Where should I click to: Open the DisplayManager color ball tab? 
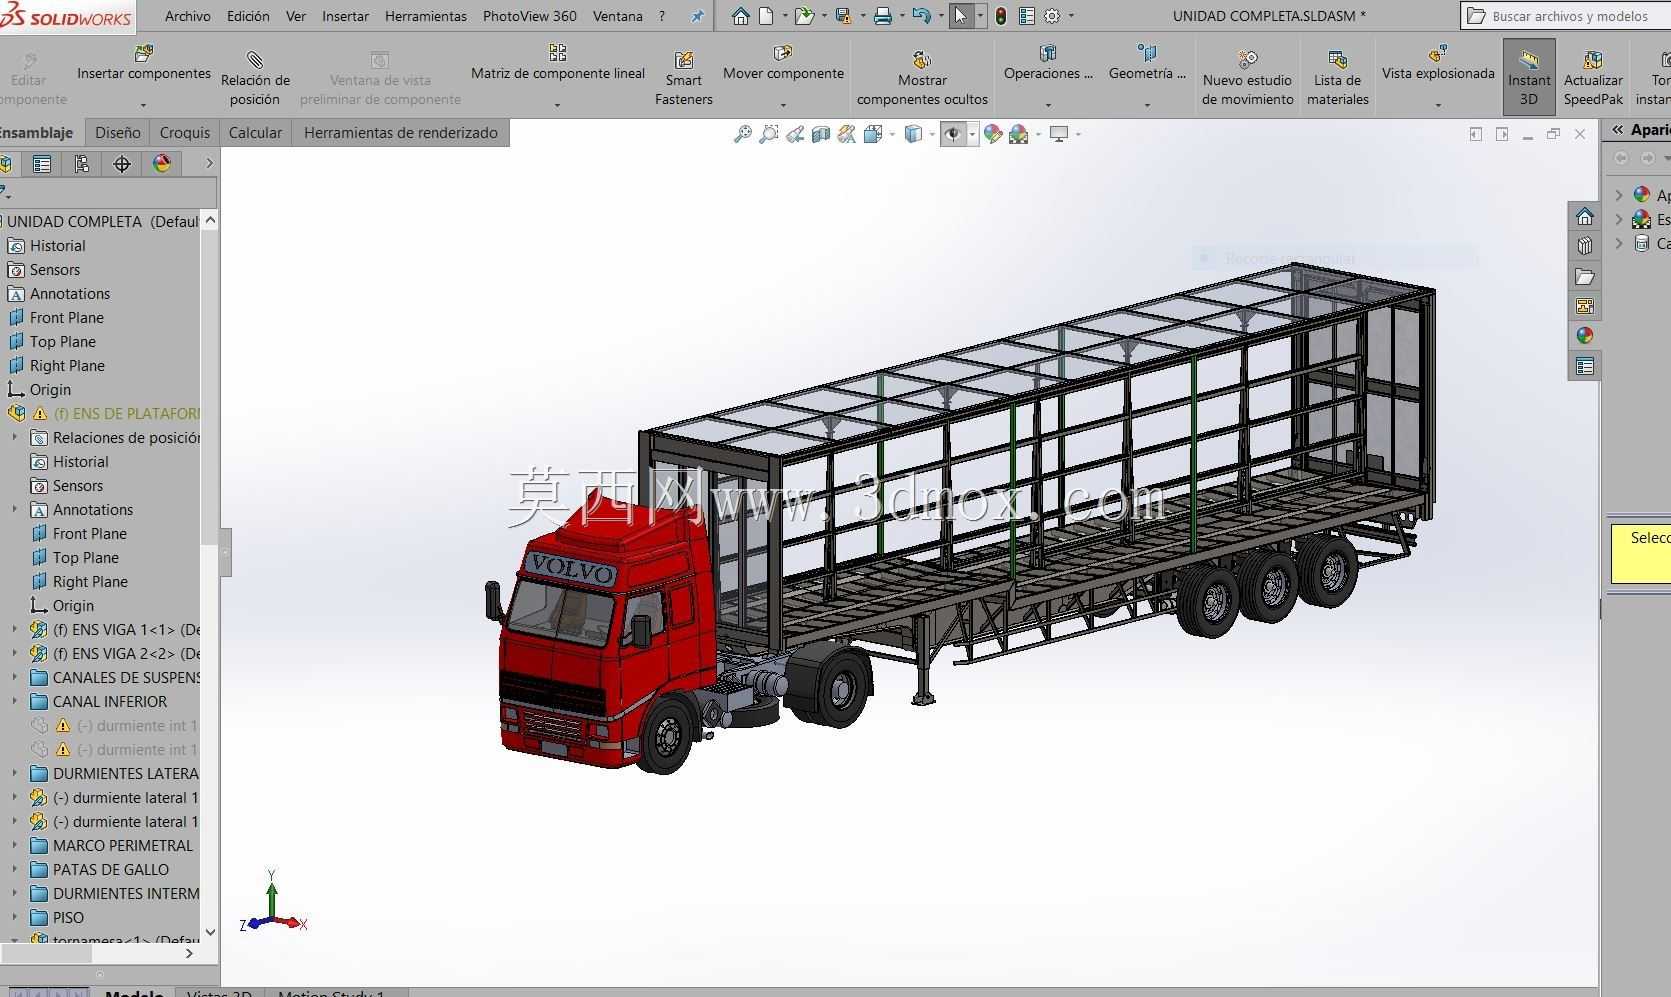coord(162,164)
